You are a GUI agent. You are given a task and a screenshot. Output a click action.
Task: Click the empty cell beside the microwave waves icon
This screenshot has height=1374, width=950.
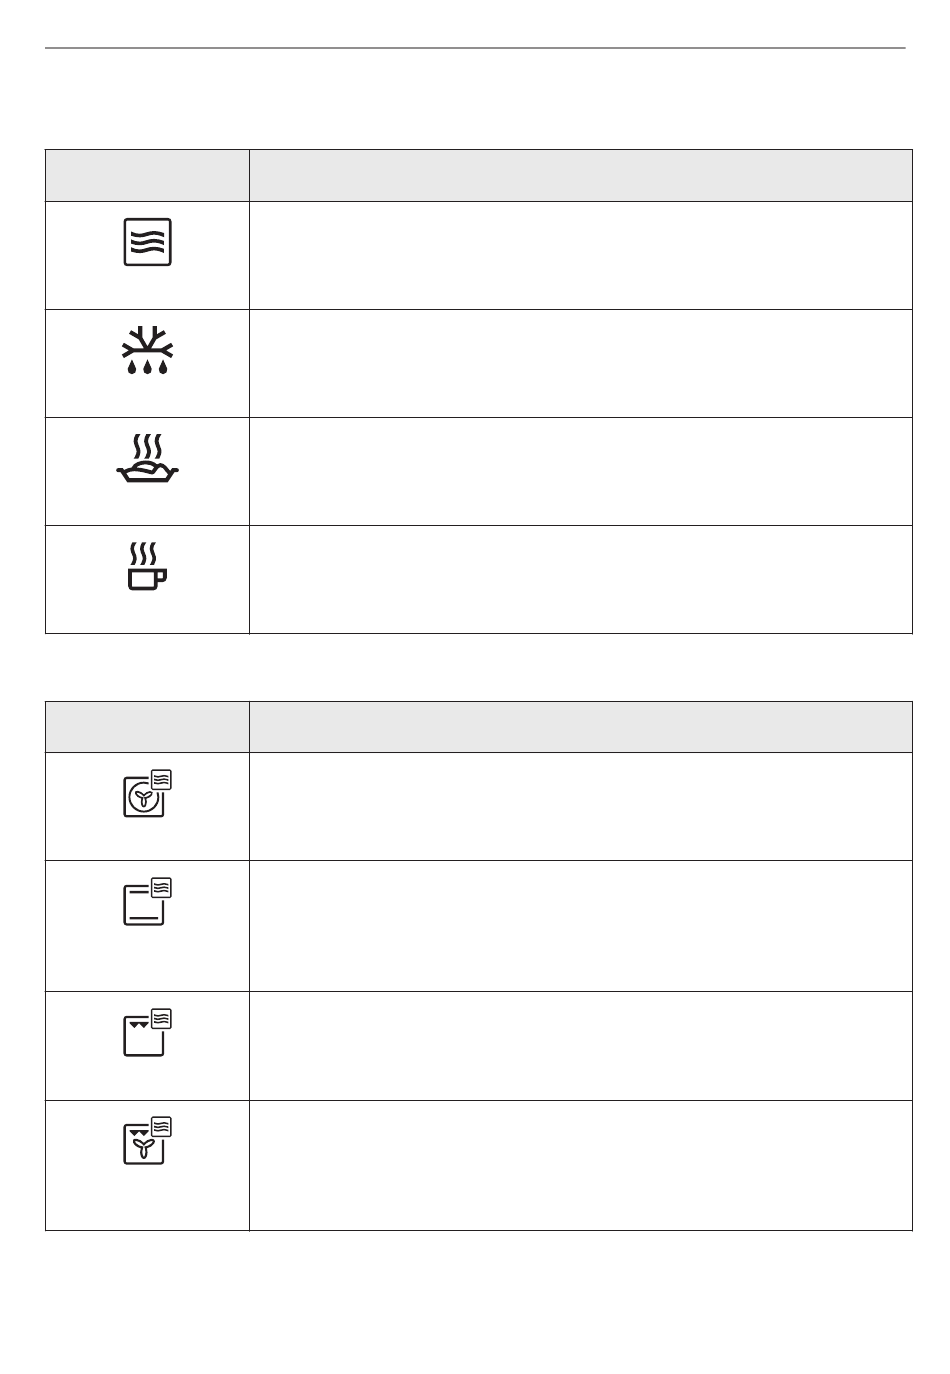581,255
